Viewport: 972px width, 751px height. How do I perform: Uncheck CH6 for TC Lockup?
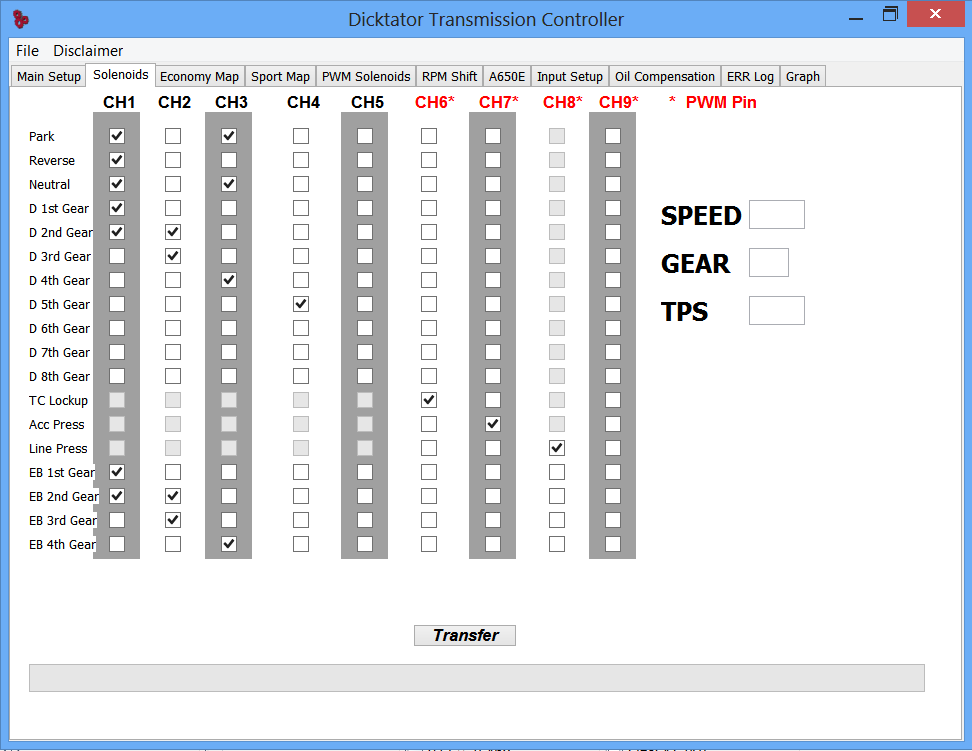429,400
